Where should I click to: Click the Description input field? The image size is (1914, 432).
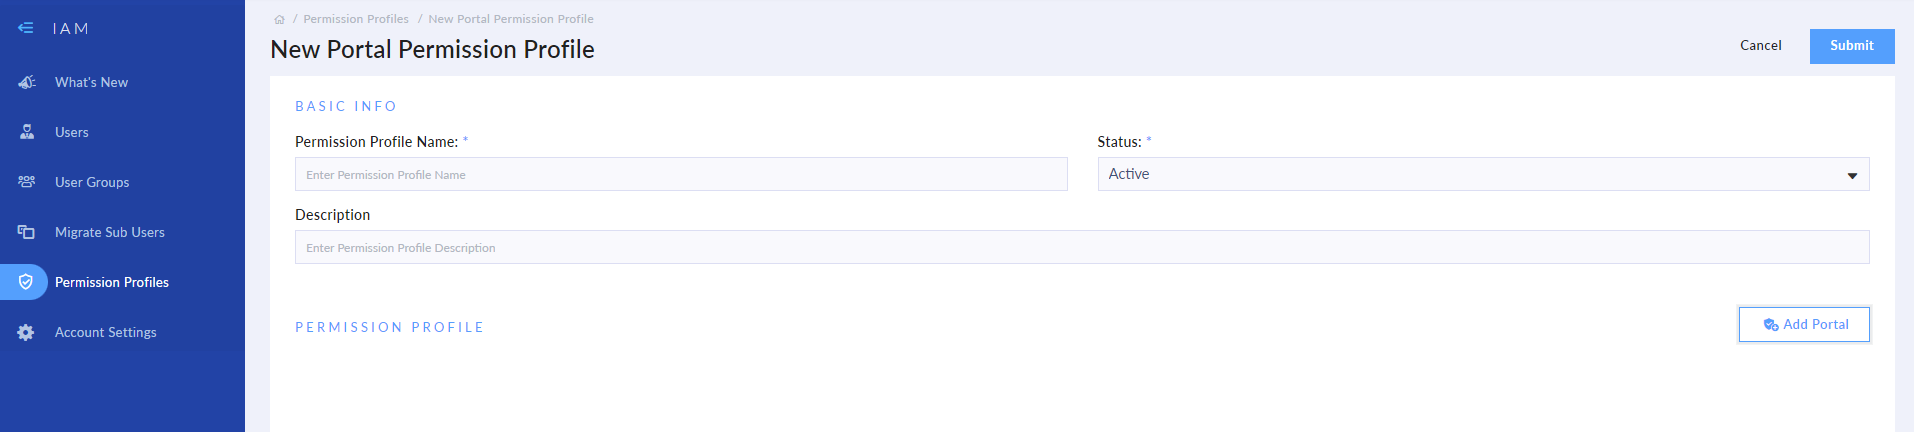pyautogui.click(x=1081, y=247)
